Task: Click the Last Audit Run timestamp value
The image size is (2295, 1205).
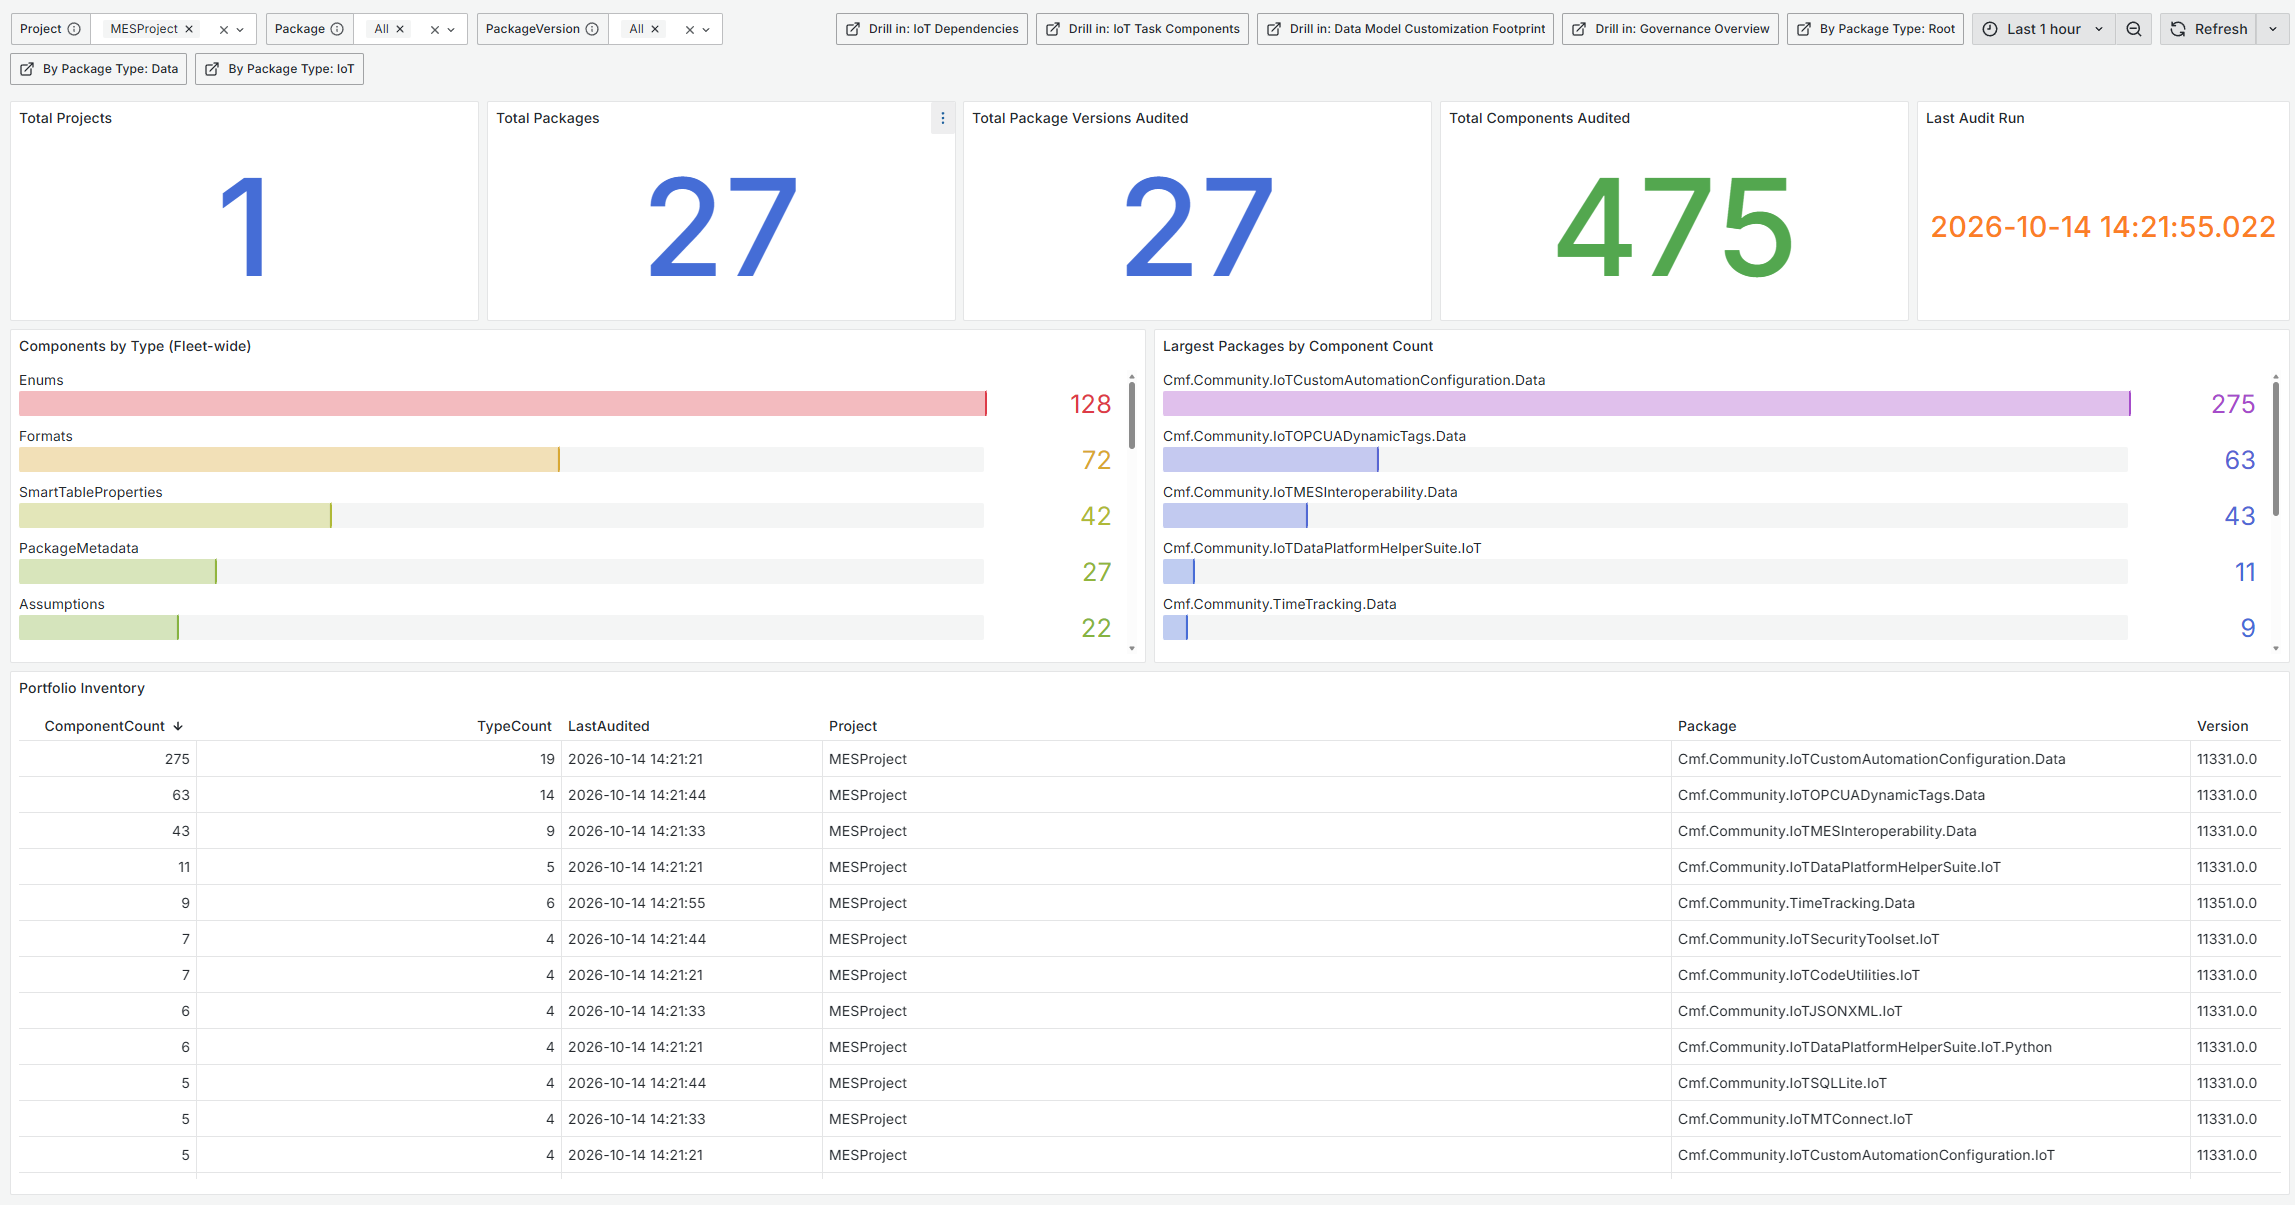Action: point(2102,227)
